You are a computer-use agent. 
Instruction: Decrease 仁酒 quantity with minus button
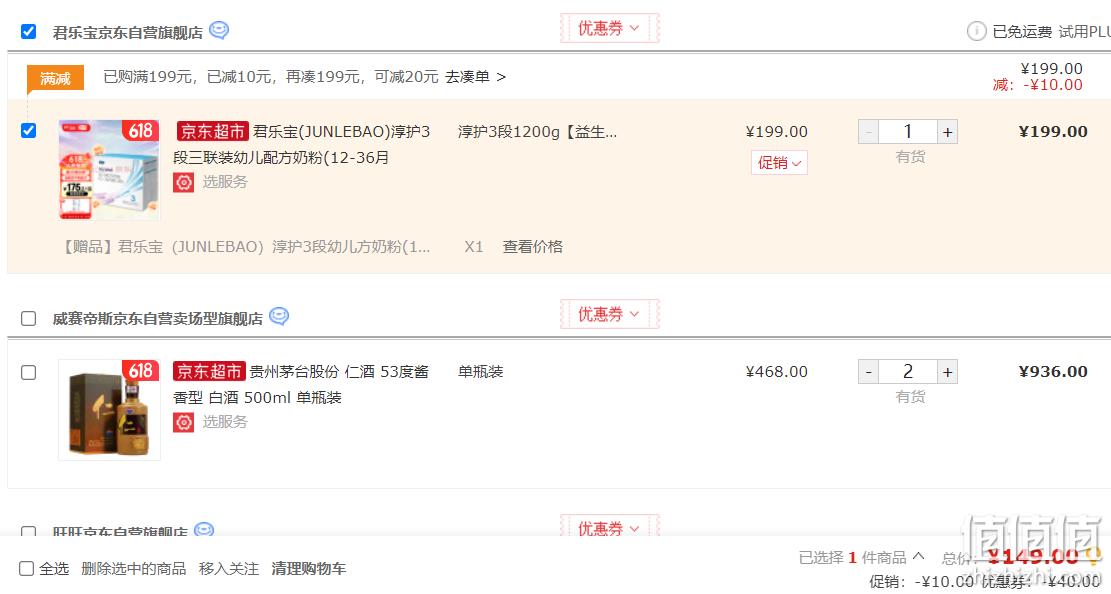pos(869,372)
